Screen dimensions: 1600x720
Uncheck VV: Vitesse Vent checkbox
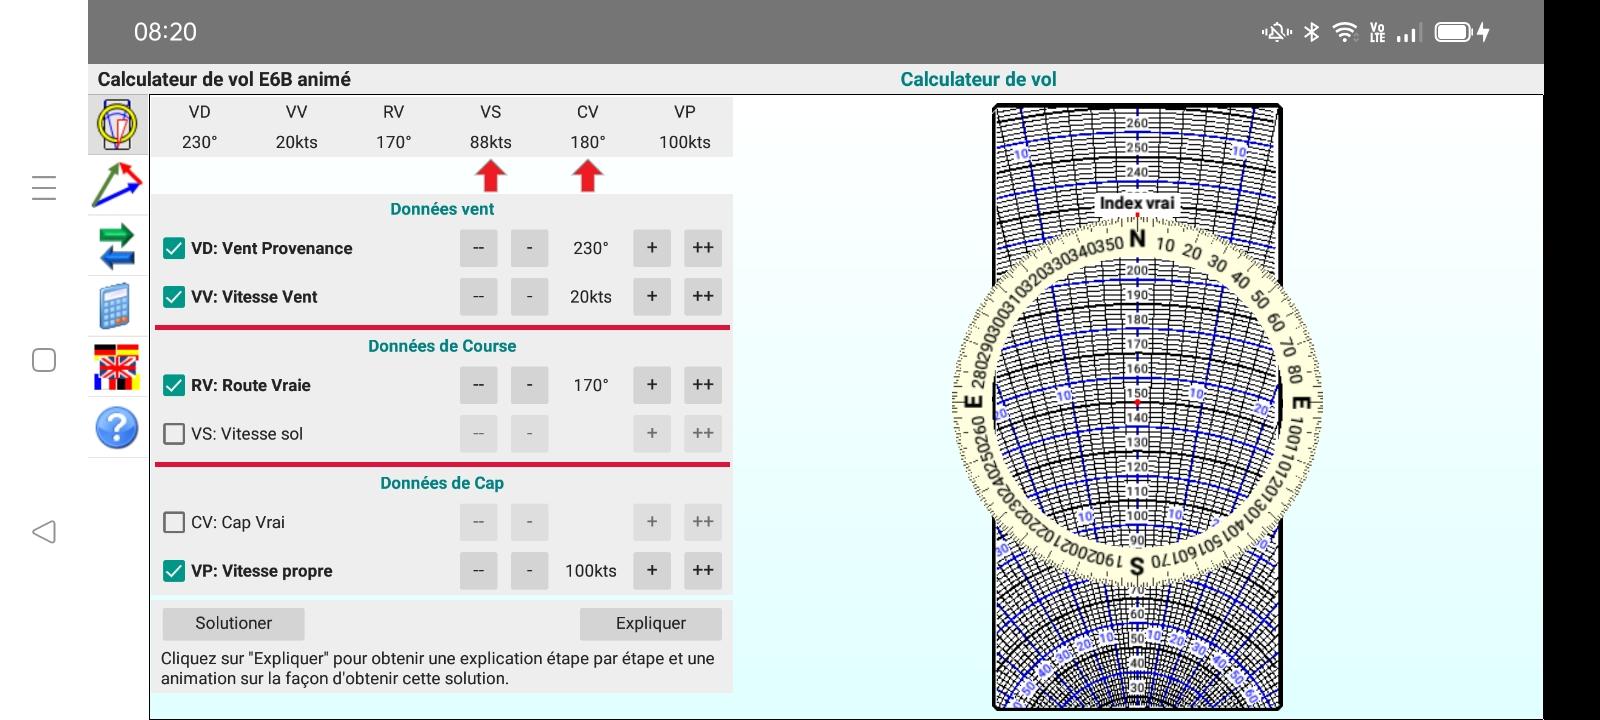(x=174, y=297)
